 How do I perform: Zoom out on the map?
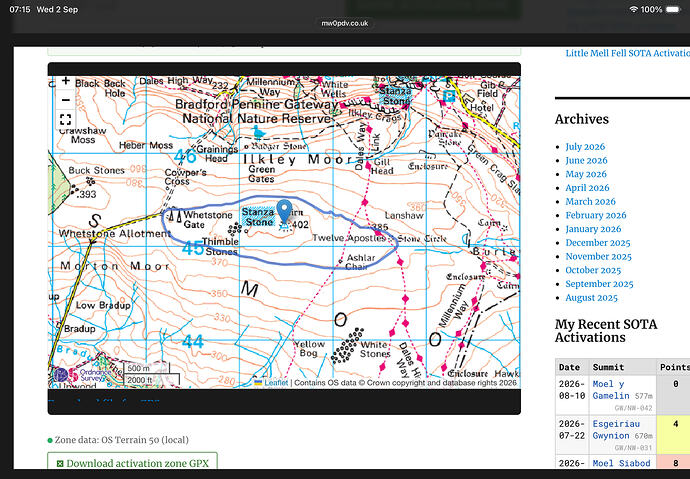pyautogui.click(x=66, y=100)
